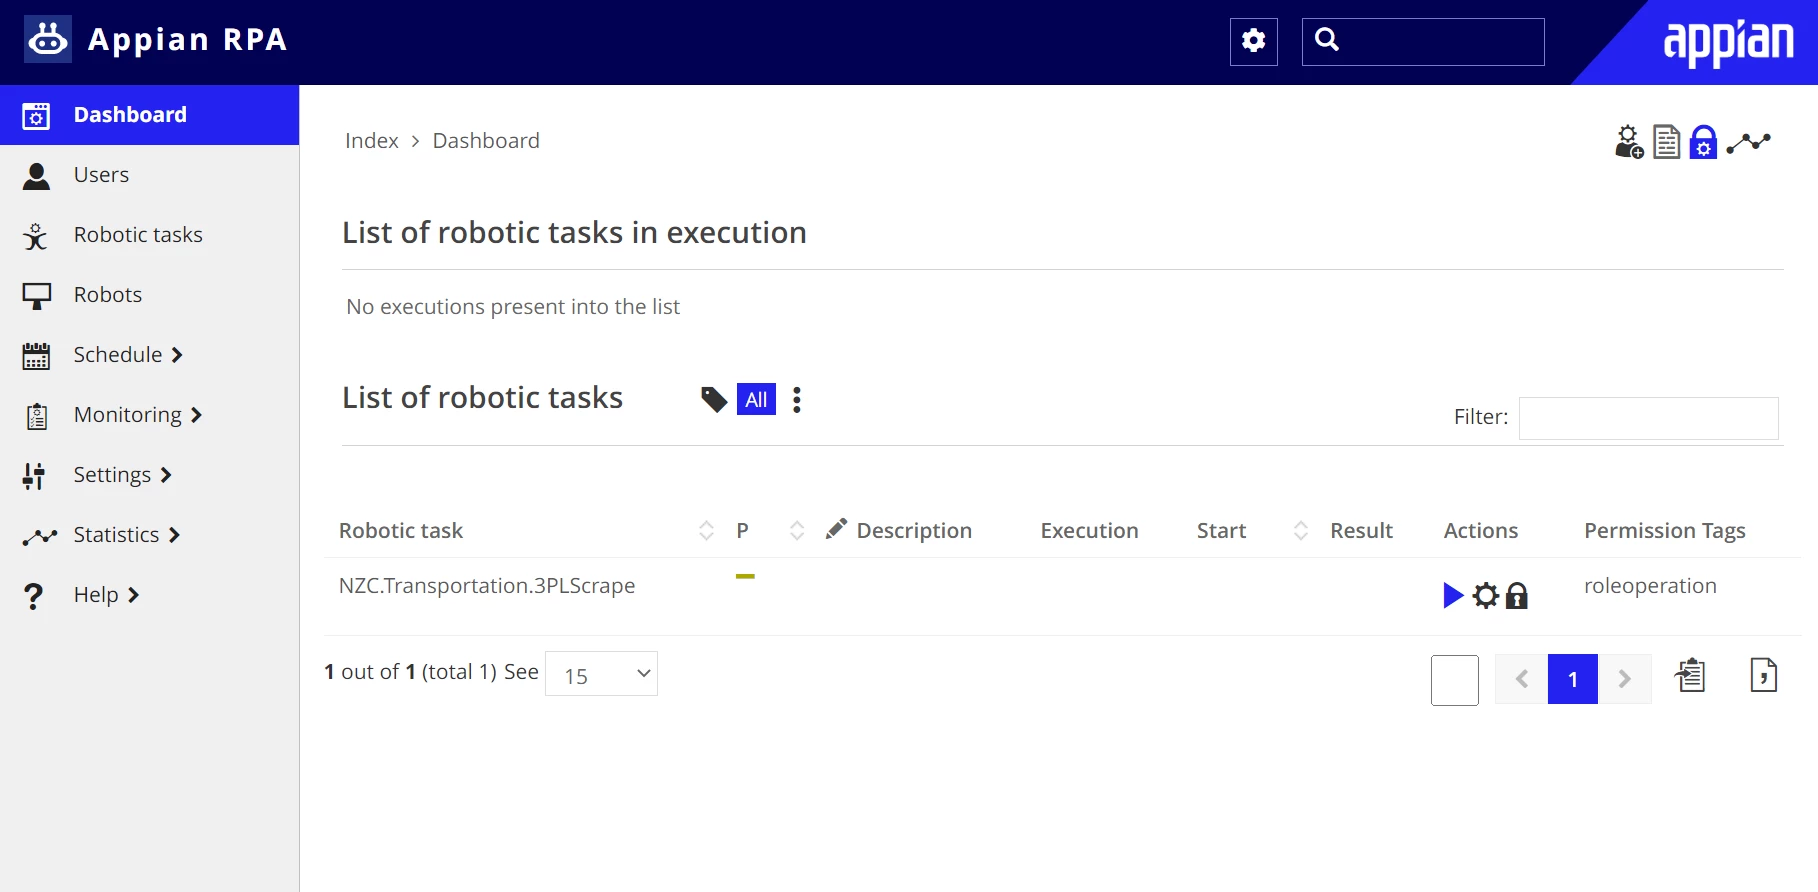This screenshot has width=1818, height=892.
Task: Click the Robotic tasks figure icon
Action: click(x=36, y=236)
